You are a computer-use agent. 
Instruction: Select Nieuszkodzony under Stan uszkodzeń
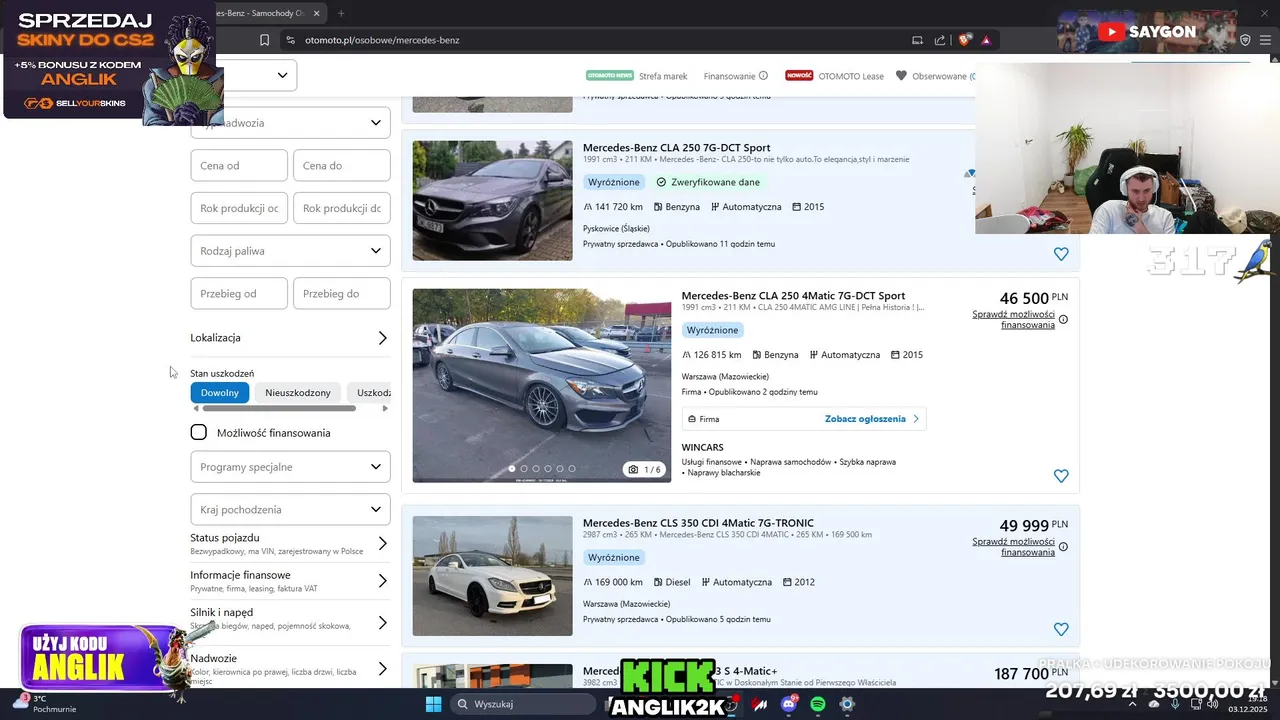298,393
